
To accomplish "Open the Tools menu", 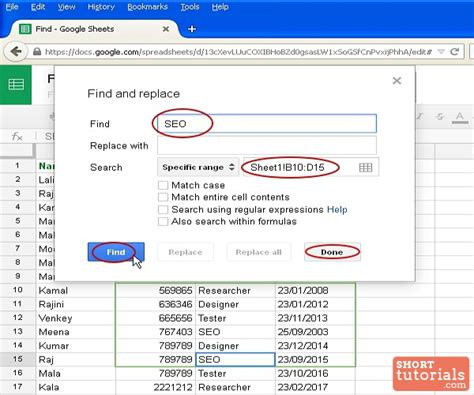I will pyautogui.click(x=190, y=7).
